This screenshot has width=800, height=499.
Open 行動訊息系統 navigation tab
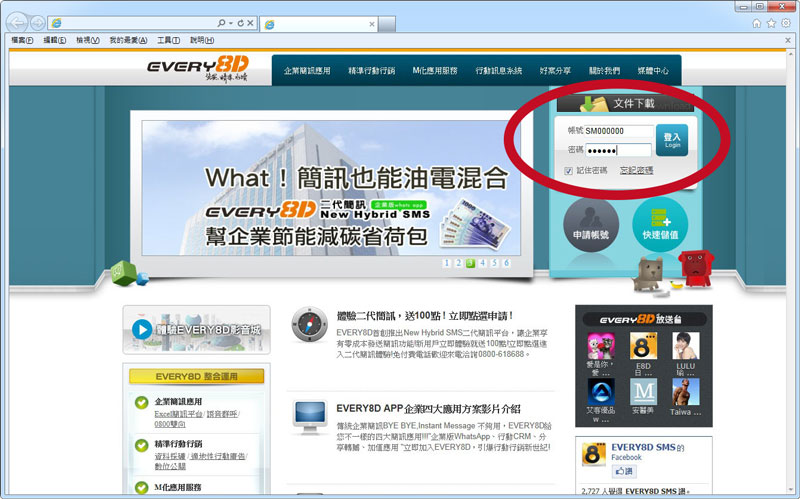pos(498,71)
